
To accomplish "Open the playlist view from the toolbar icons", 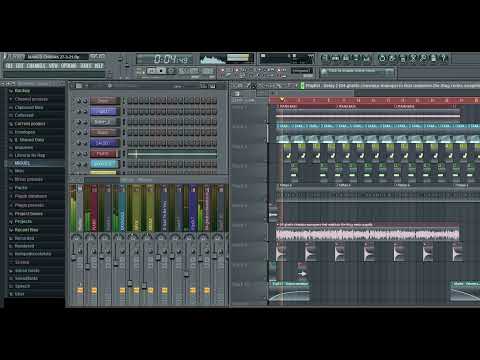I will pyautogui.click(x=324, y=59).
